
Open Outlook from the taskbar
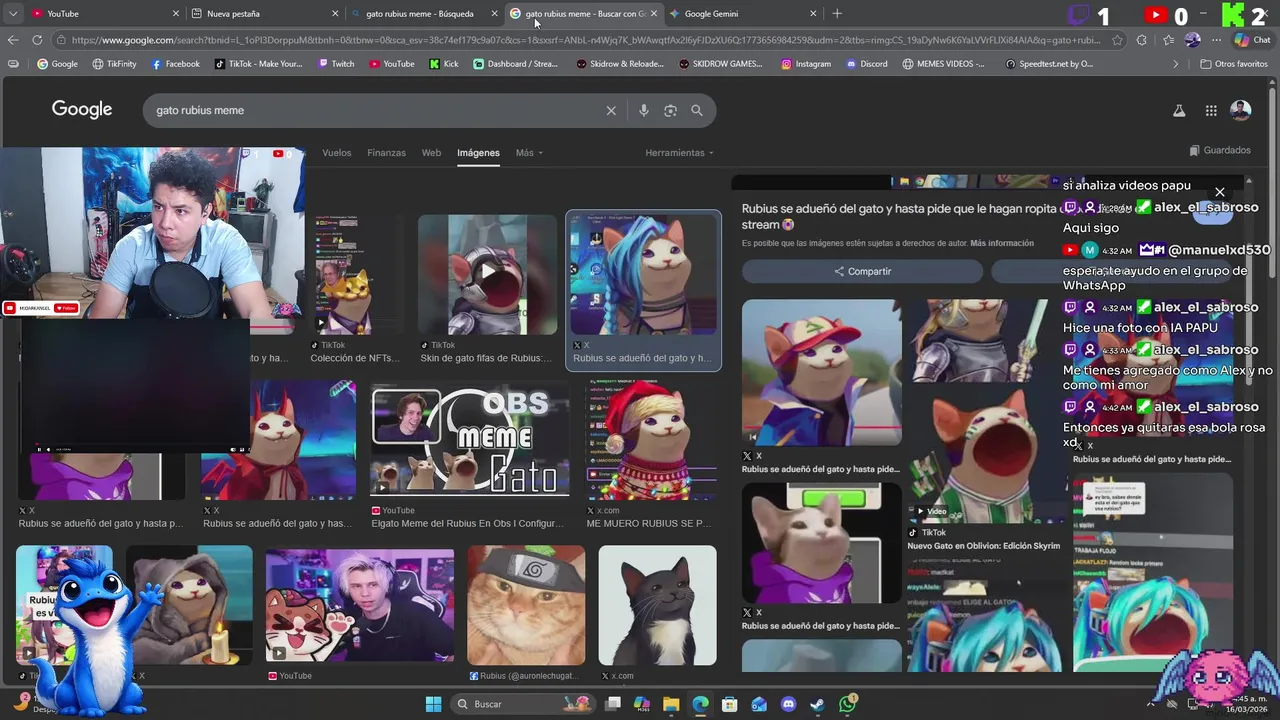pyautogui.click(x=759, y=704)
